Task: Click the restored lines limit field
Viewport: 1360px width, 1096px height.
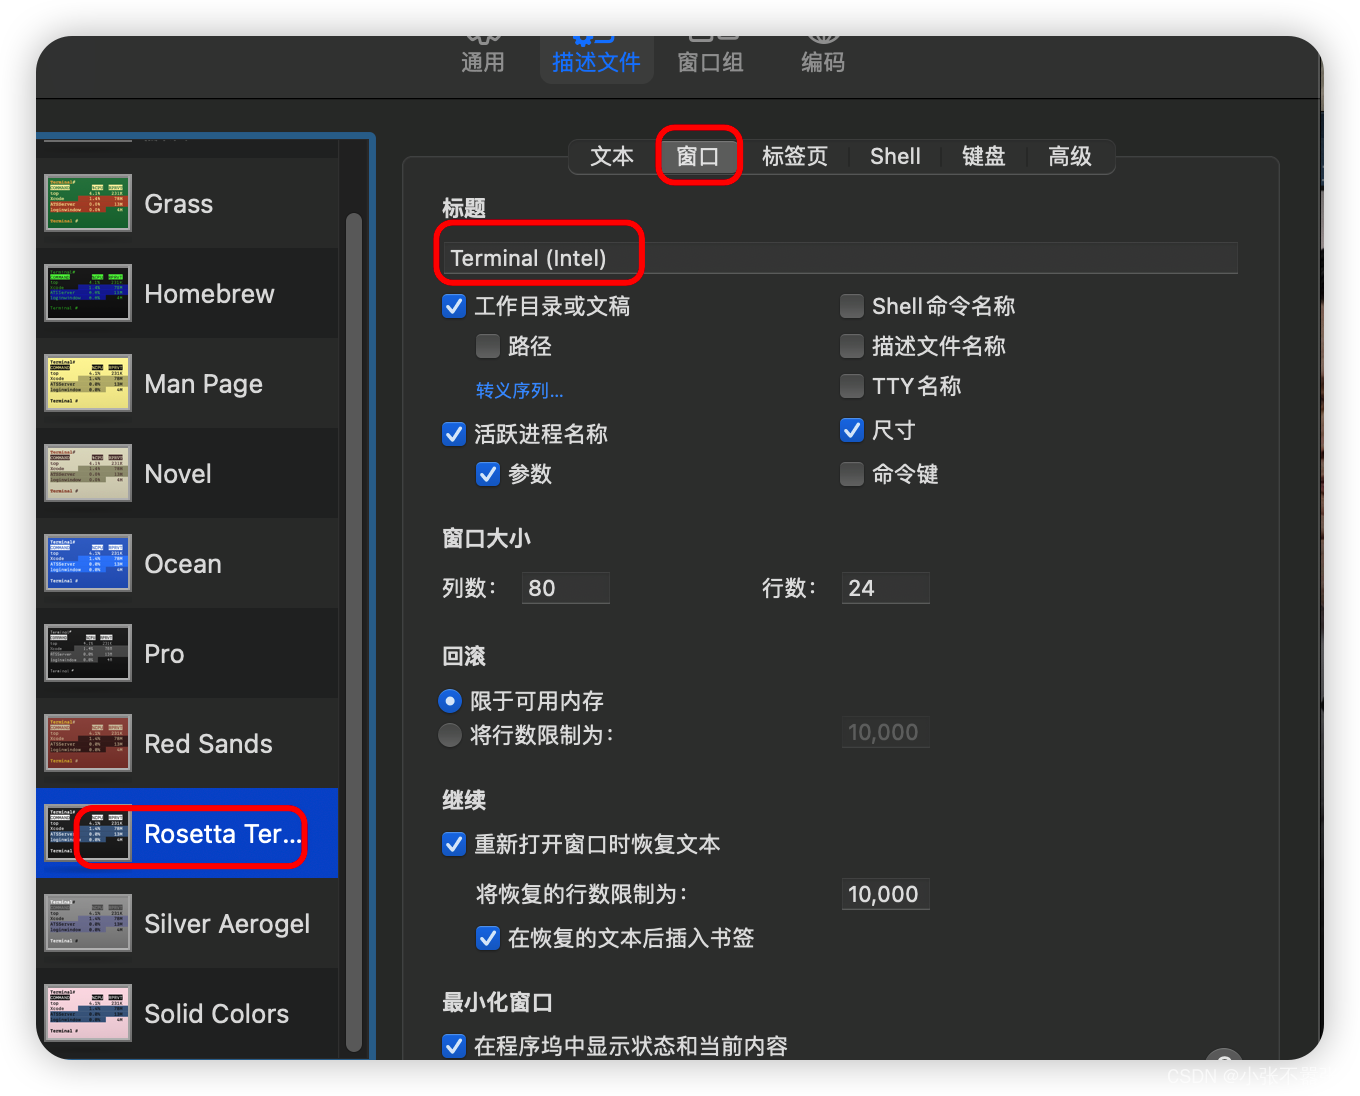Action: [886, 894]
